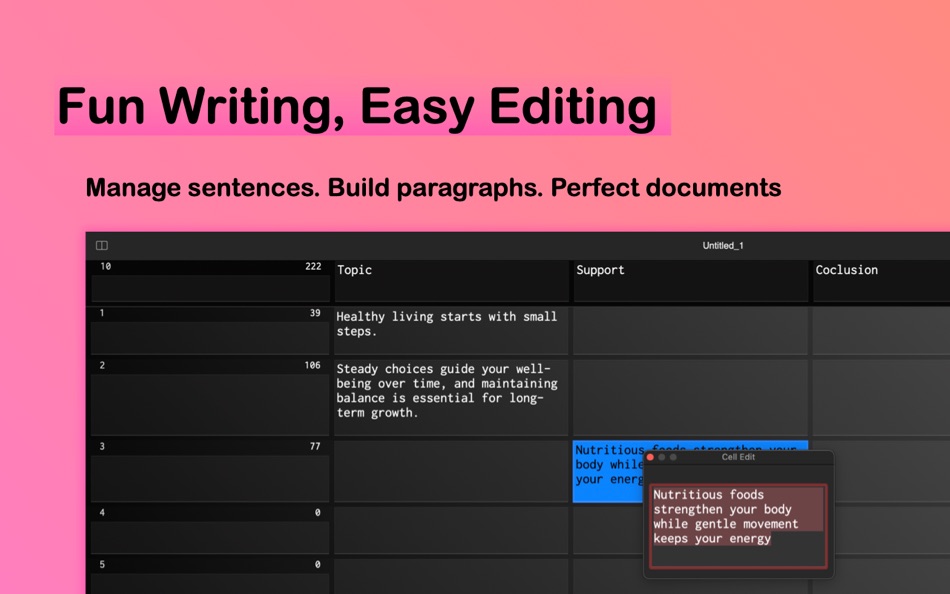The image size is (950, 594).
Task: Click the Cell Edit window title bar
Action: click(738, 457)
